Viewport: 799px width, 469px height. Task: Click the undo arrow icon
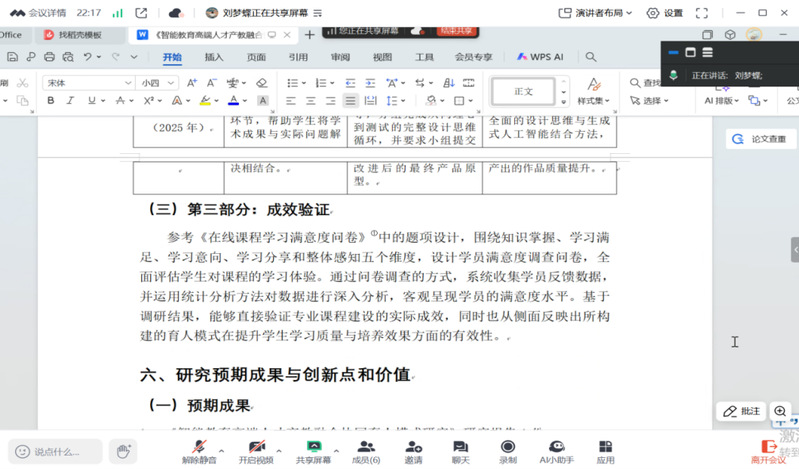[x=90, y=58]
